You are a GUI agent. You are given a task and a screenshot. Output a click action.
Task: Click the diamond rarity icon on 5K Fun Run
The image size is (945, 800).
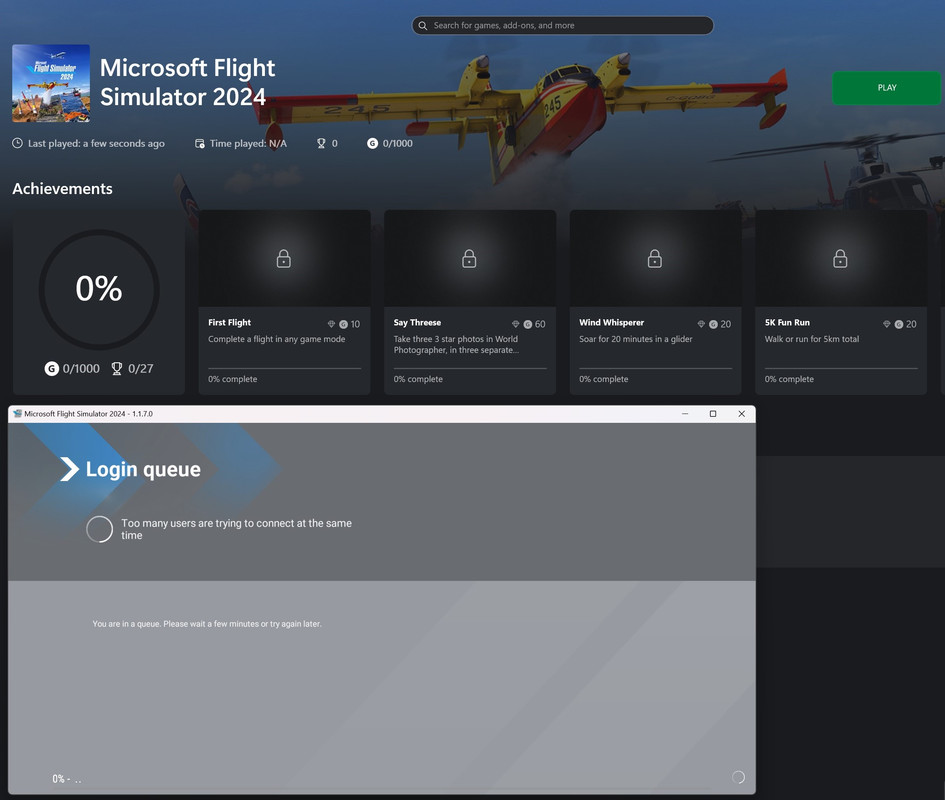[887, 324]
